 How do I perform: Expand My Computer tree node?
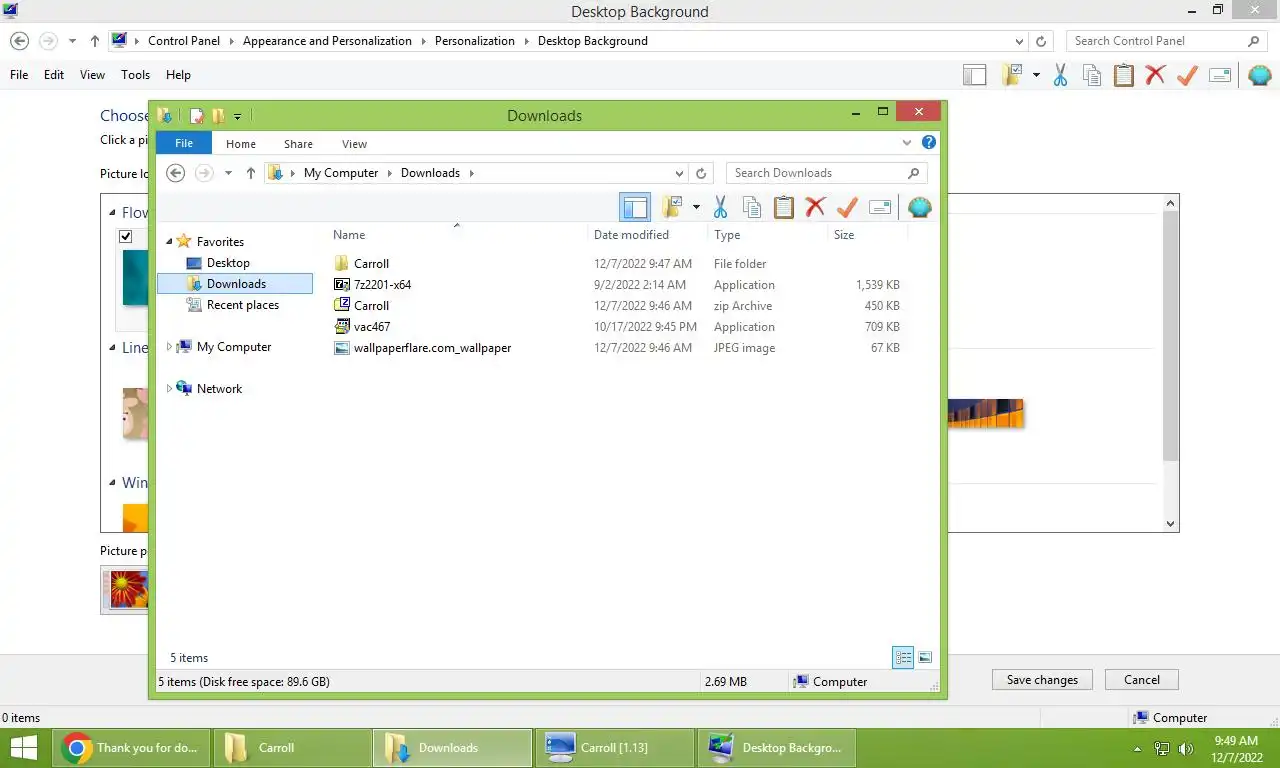[x=169, y=347]
